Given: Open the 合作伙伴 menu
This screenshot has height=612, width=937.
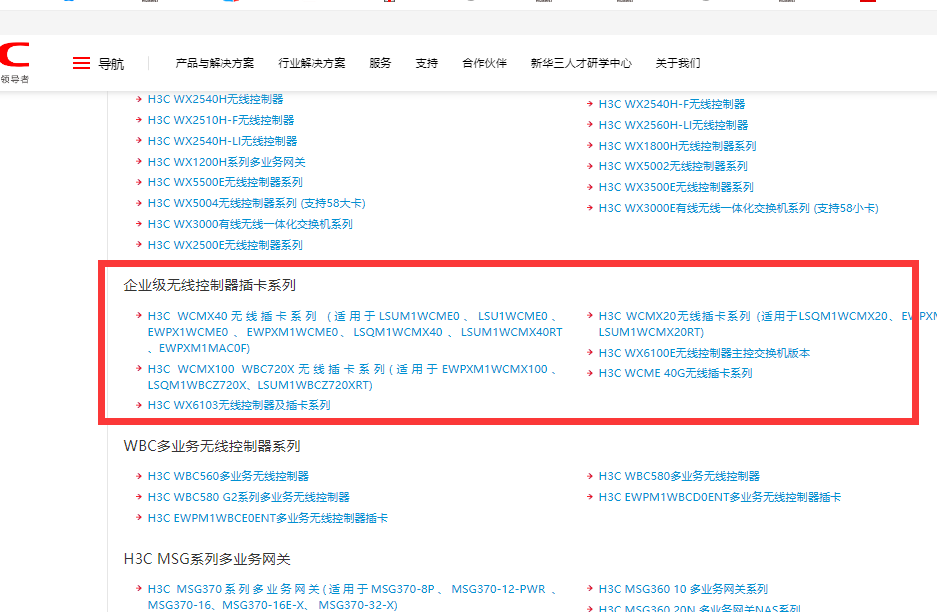Looking at the screenshot, I should coord(485,63).
